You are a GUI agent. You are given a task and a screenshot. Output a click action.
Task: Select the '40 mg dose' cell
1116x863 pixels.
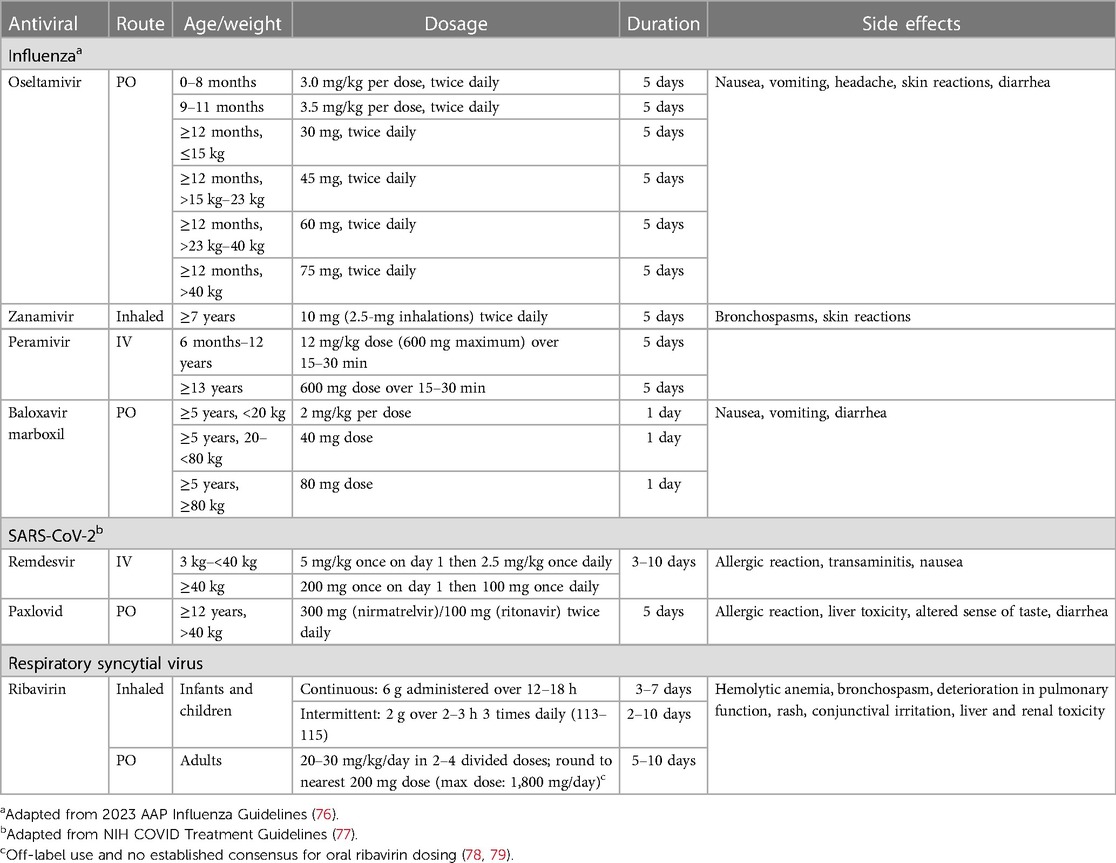pyautogui.click(x=456, y=448)
